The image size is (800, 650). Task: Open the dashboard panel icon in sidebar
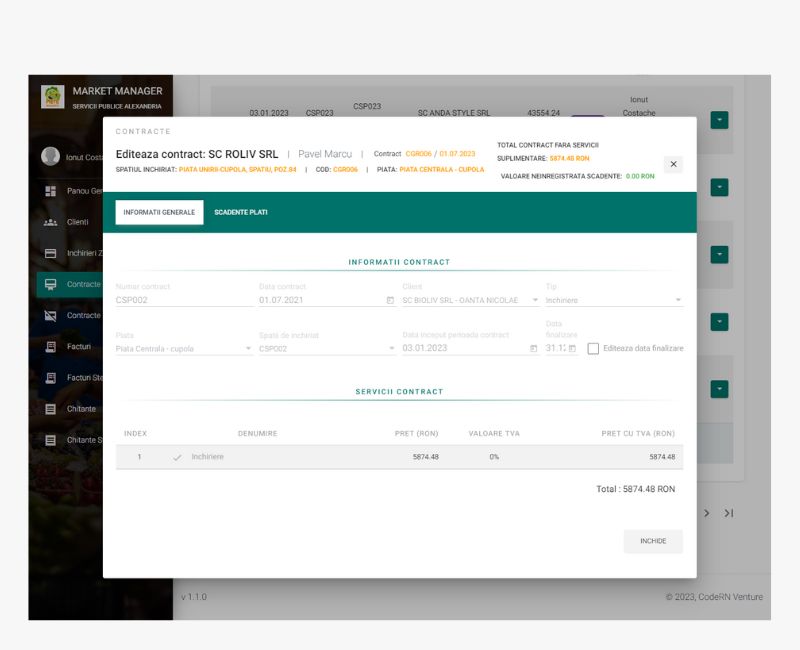point(50,191)
